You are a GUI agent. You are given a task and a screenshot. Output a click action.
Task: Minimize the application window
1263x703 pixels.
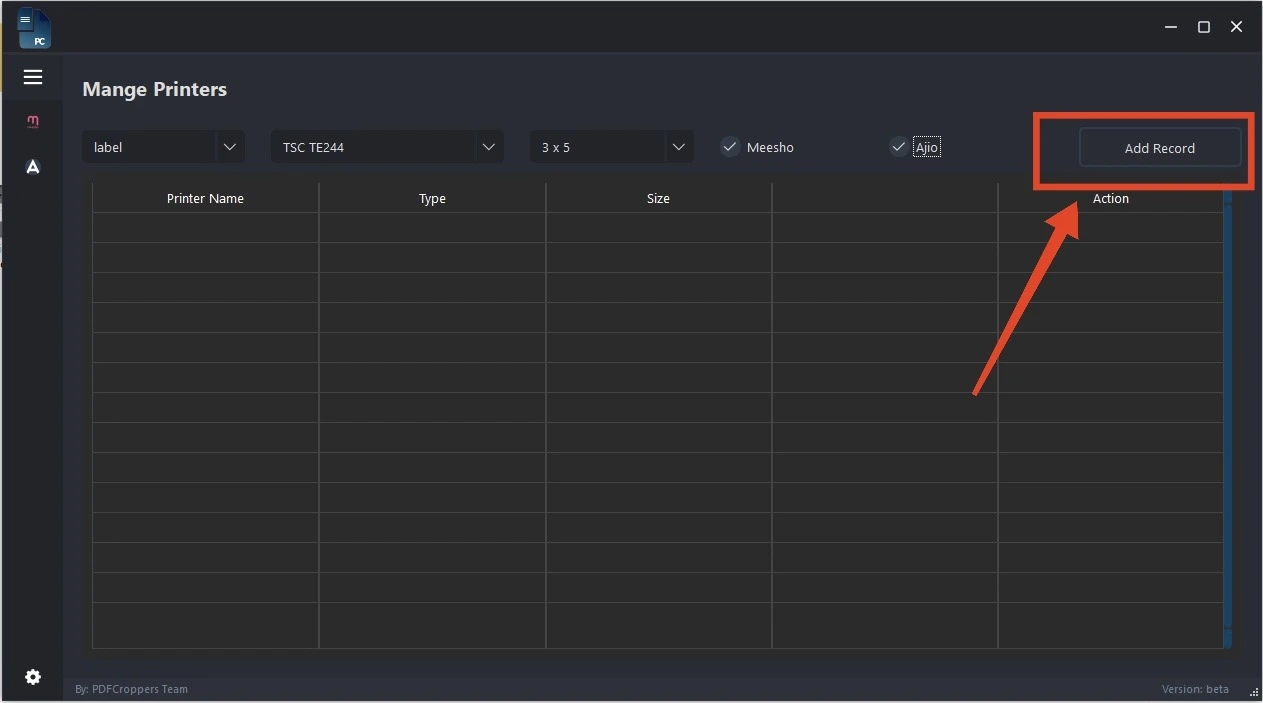(x=1171, y=27)
